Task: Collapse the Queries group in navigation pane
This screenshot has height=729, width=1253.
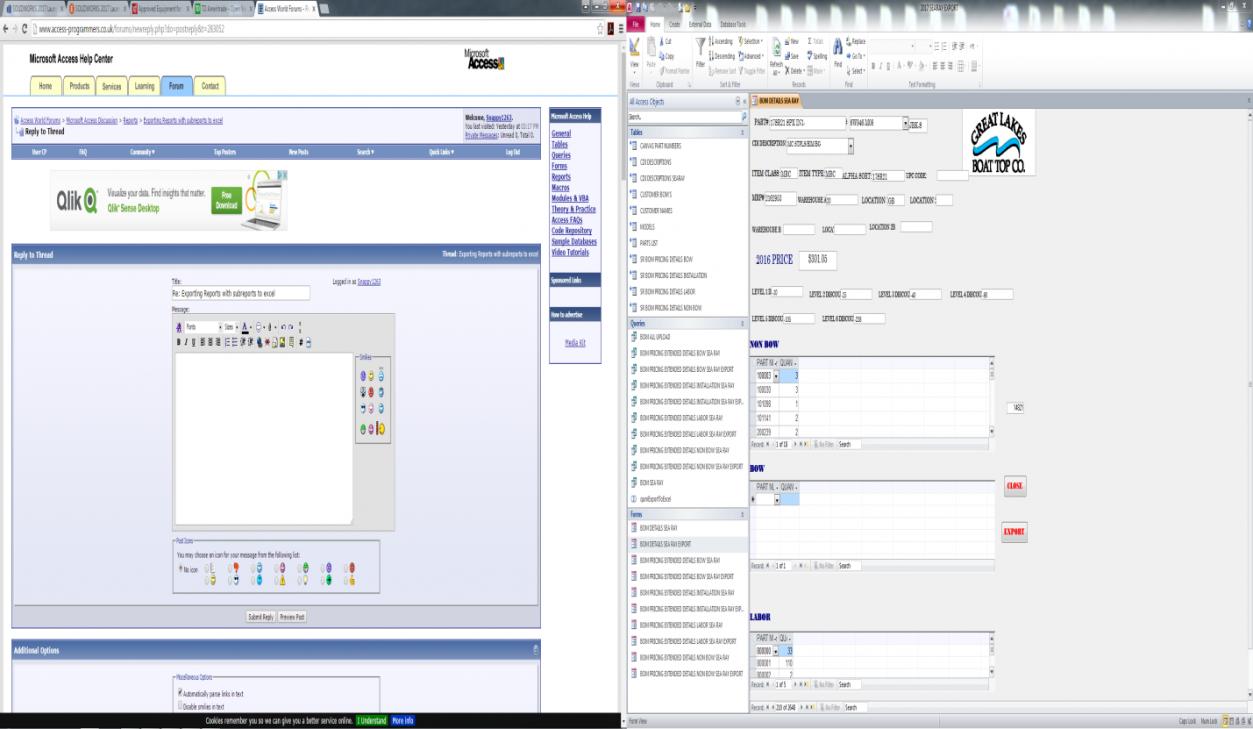Action: click(742, 324)
